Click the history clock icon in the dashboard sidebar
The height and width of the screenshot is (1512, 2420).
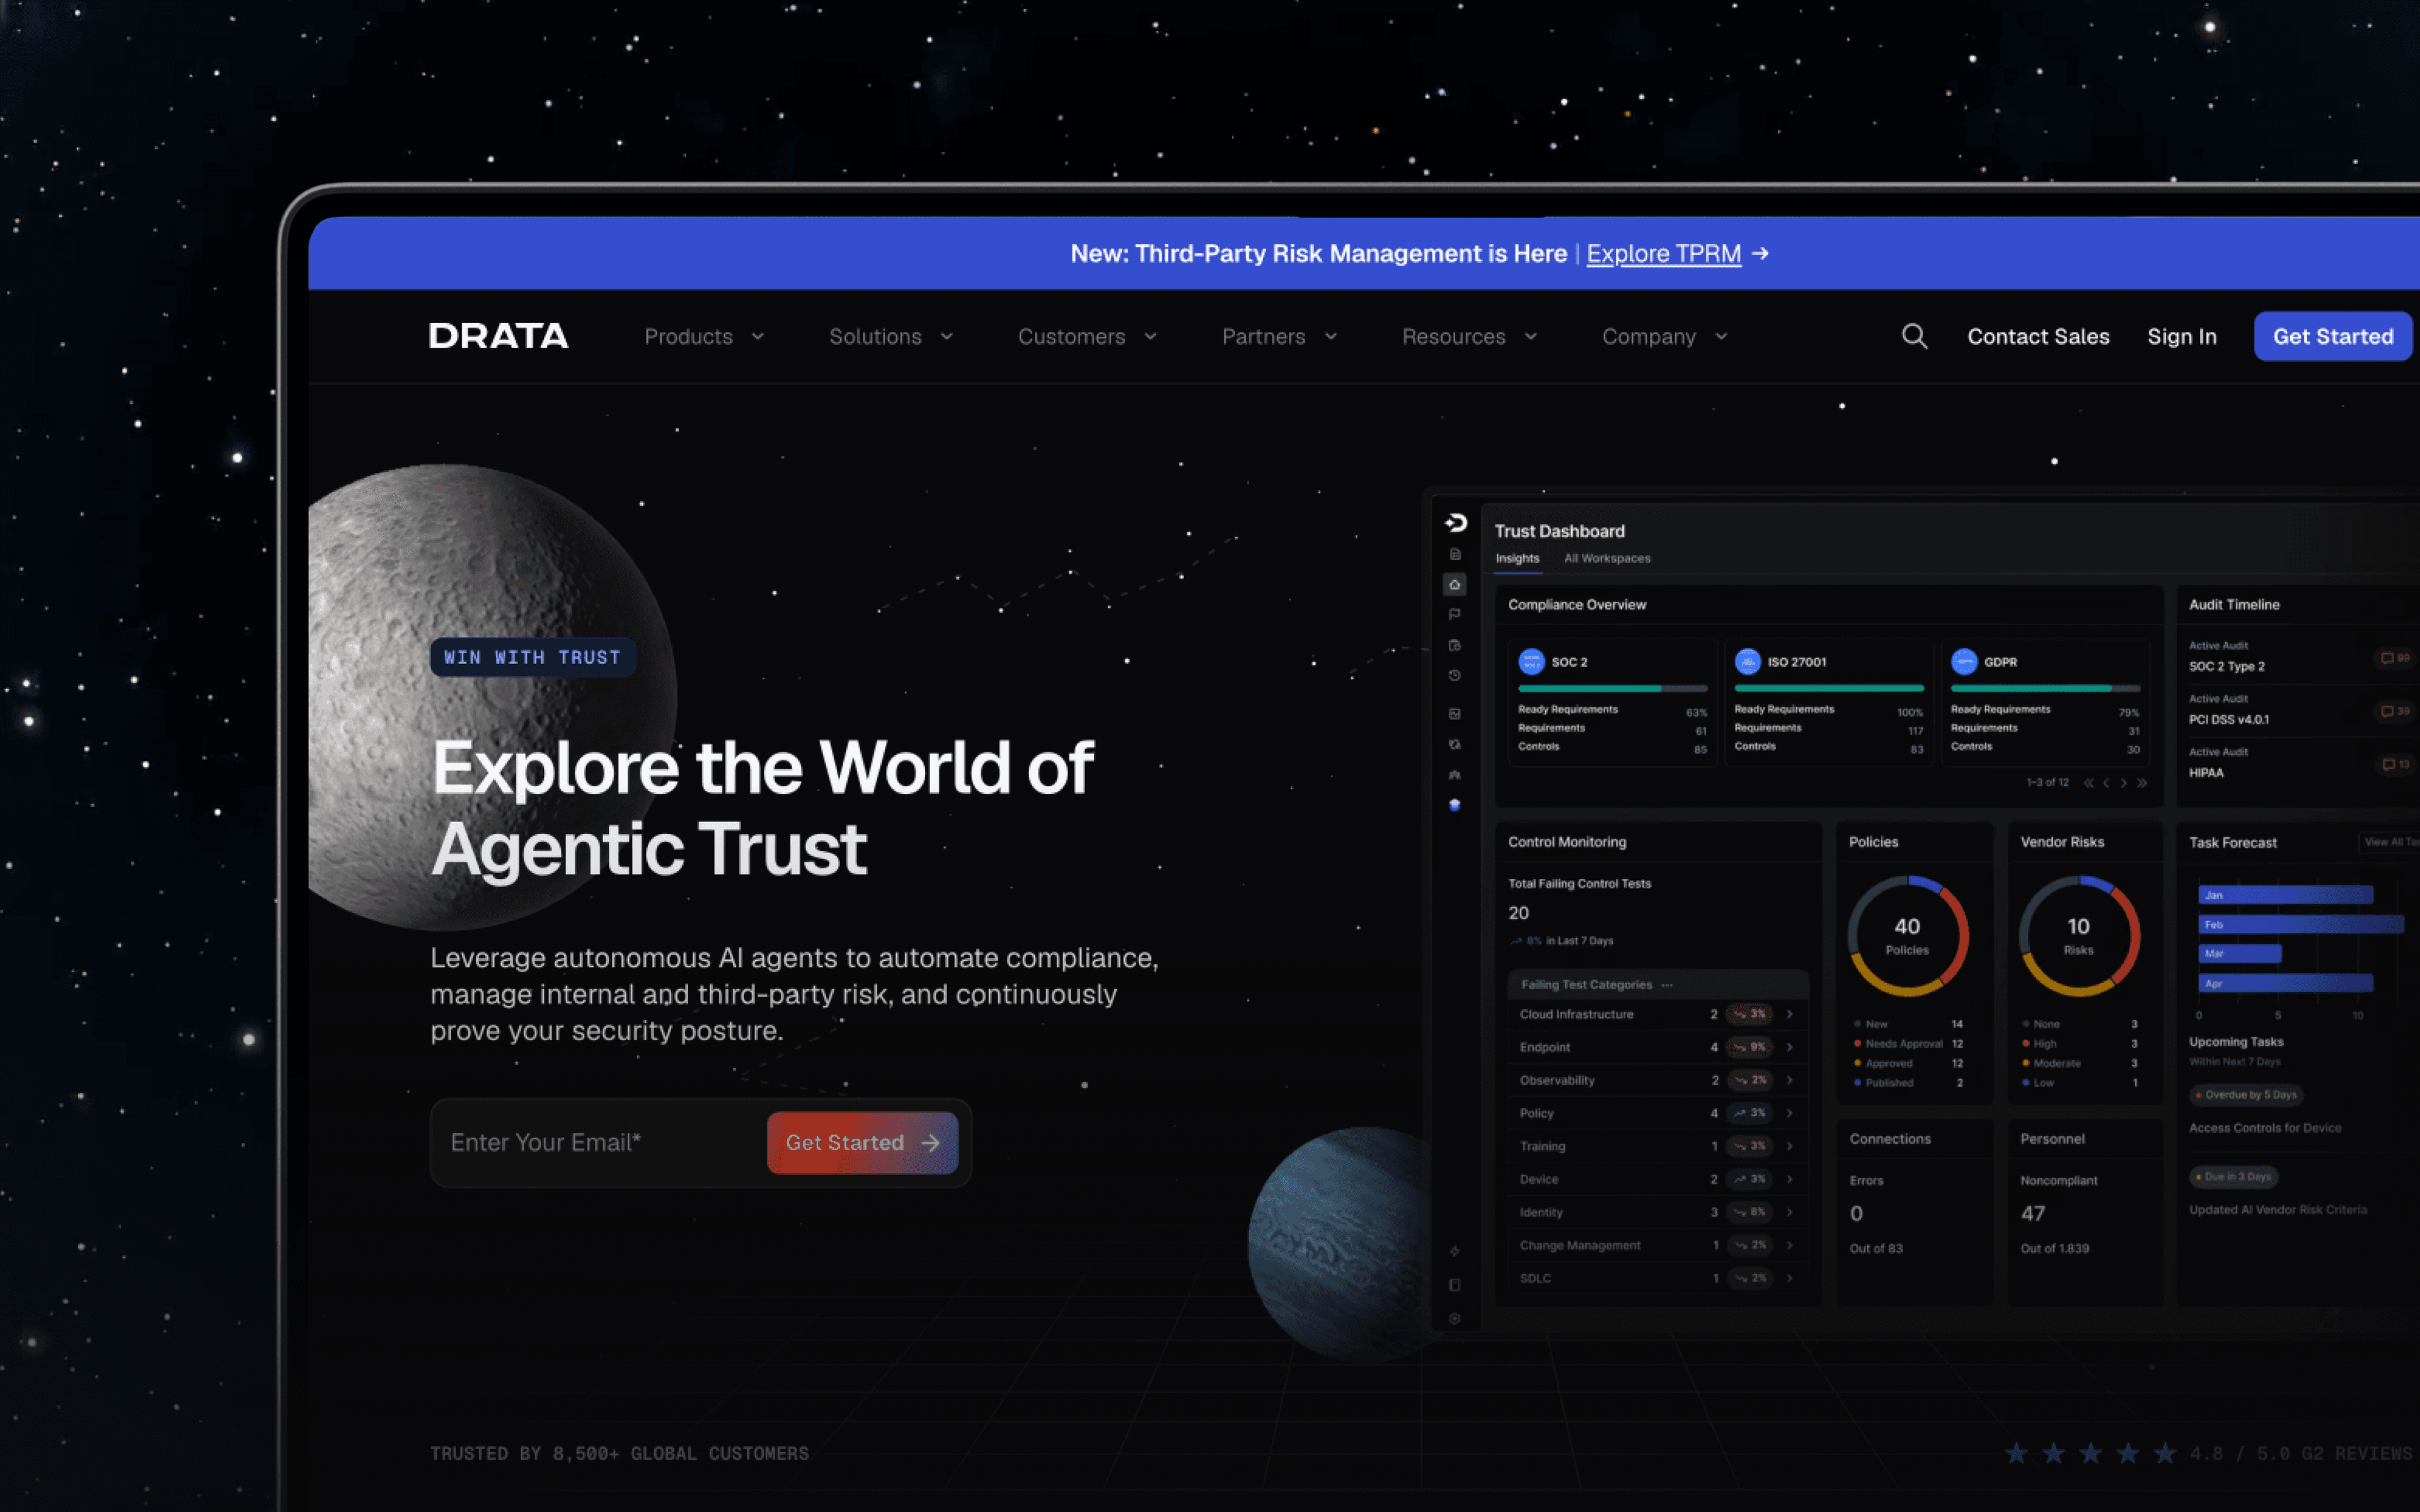(x=1455, y=676)
